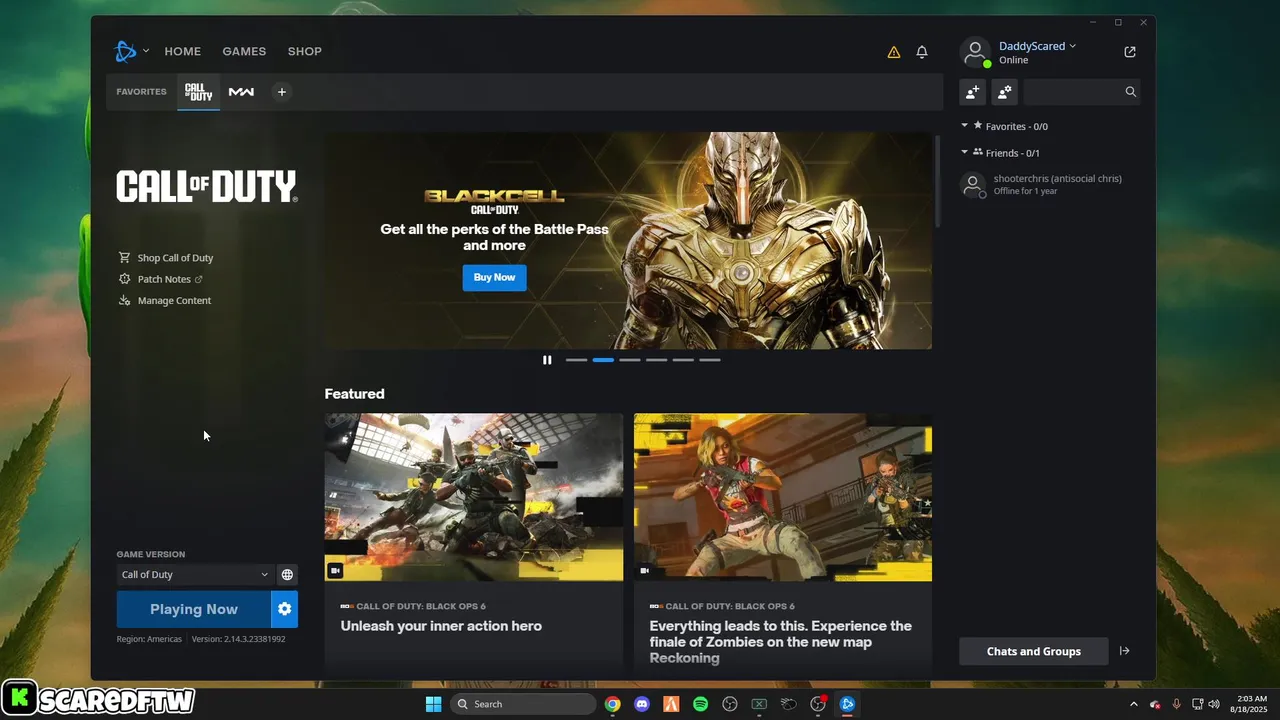Expand the Battle.net logo dropdown arrow
The height and width of the screenshot is (720, 1280).
pos(146,51)
